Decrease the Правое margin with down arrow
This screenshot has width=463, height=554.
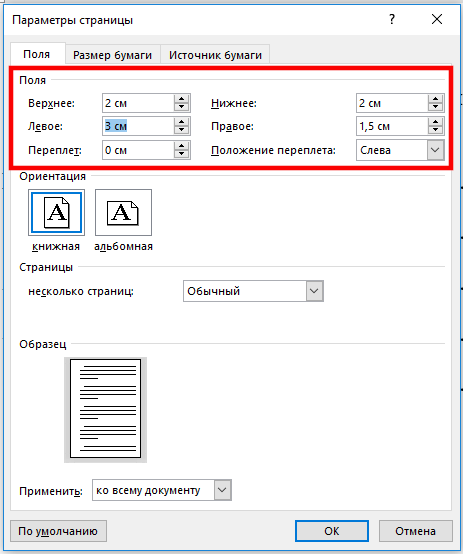click(x=435, y=130)
